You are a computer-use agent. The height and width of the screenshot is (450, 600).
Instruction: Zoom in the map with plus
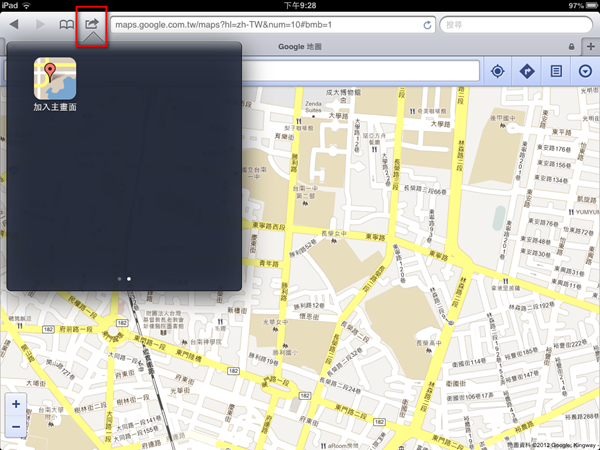(x=16, y=406)
